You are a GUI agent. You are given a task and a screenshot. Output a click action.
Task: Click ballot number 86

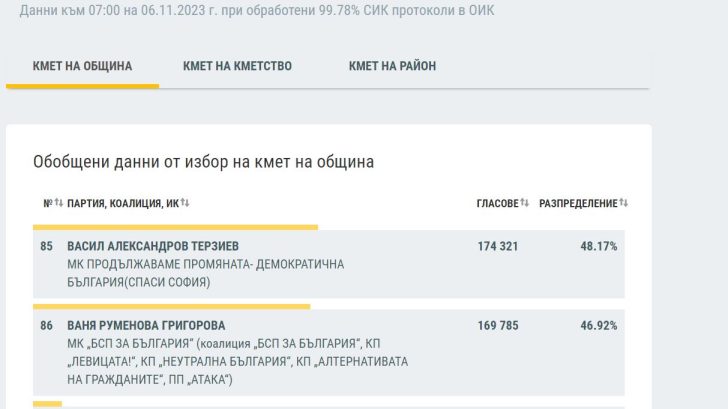click(x=46, y=326)
